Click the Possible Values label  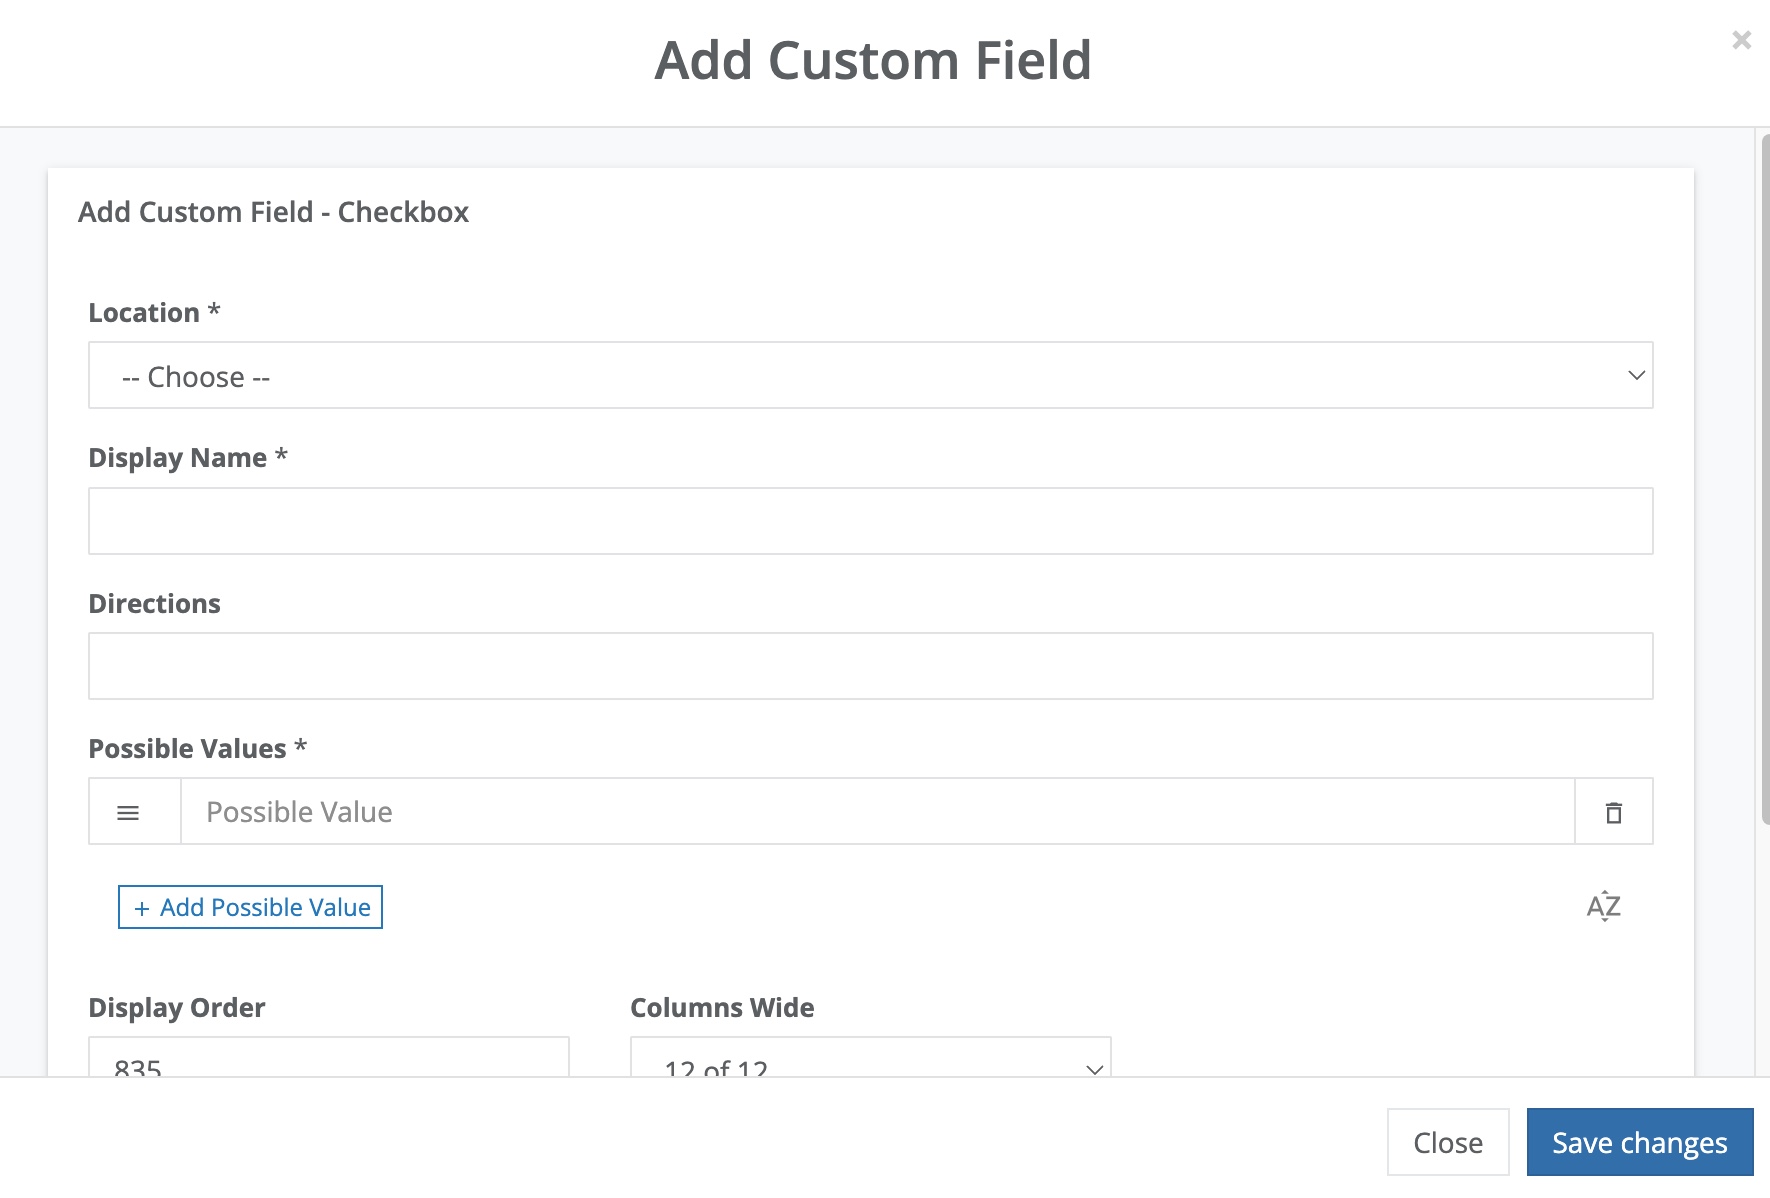click(x=197, y=749)
